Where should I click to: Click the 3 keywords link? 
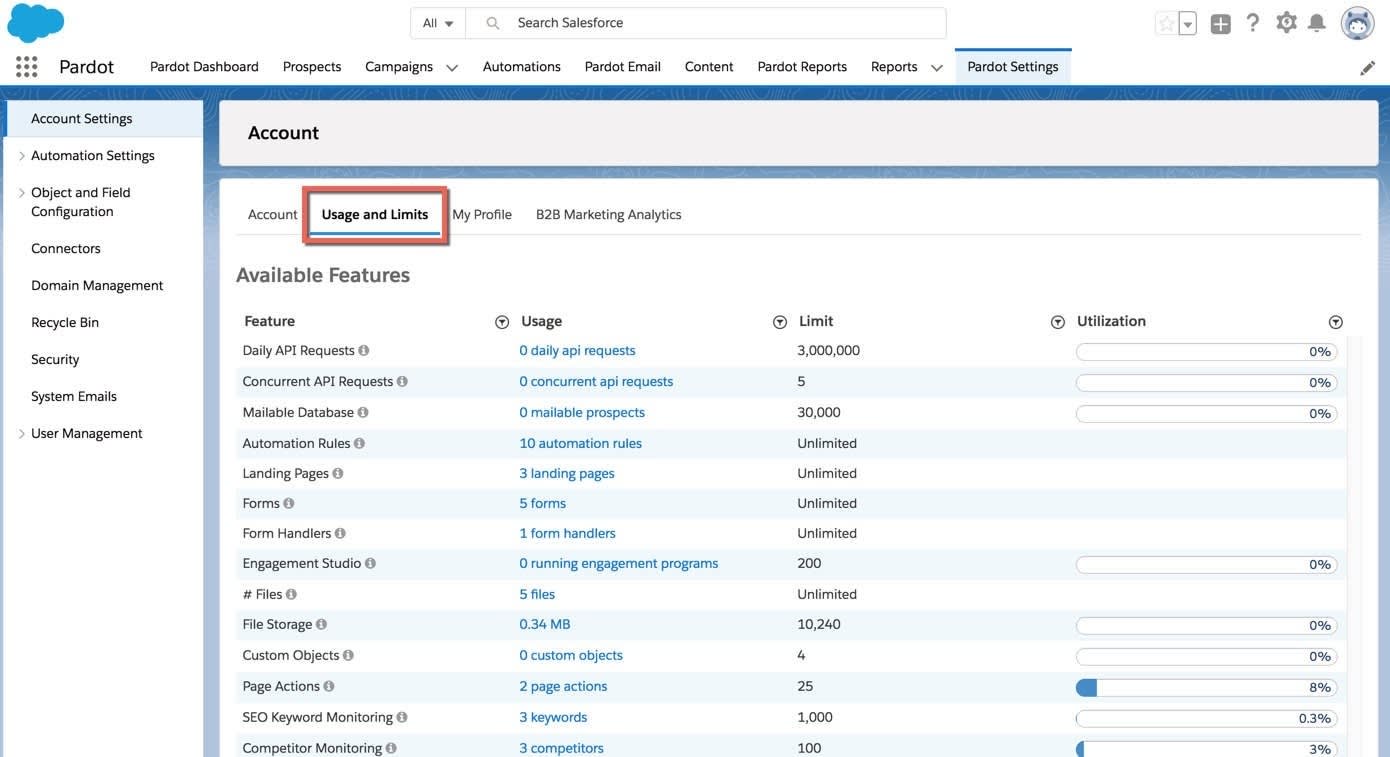coord(552,716)
